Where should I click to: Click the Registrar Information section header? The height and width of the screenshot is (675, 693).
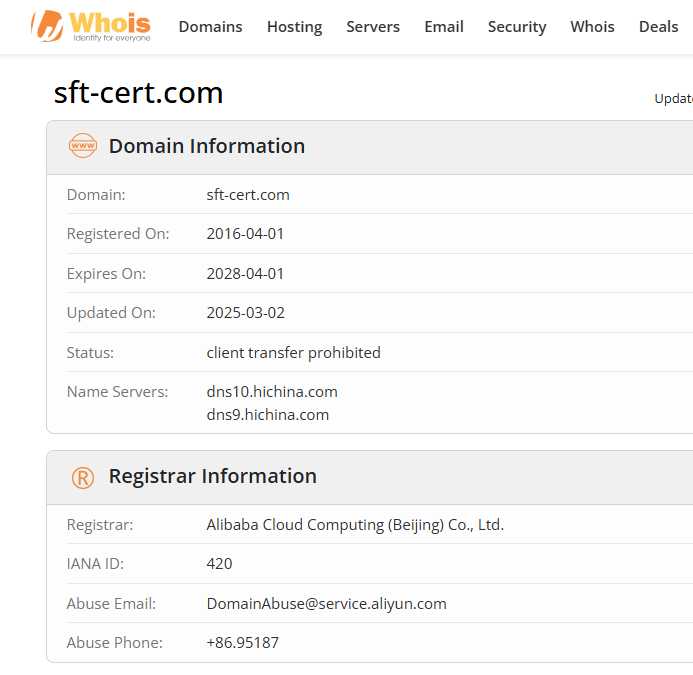point(212,477)
